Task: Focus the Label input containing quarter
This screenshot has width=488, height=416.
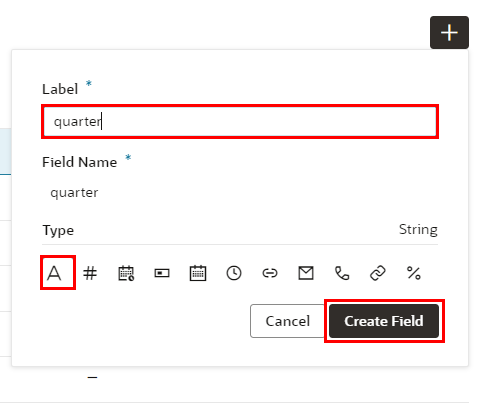Action: point(240,122)
